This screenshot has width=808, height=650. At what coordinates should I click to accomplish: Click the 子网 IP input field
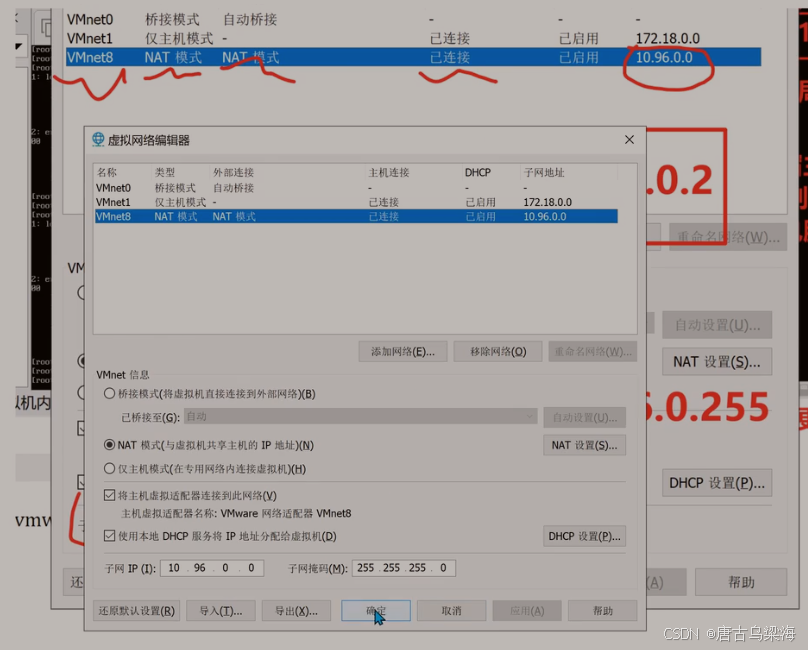pyautogui.click(x=212, y=568)
